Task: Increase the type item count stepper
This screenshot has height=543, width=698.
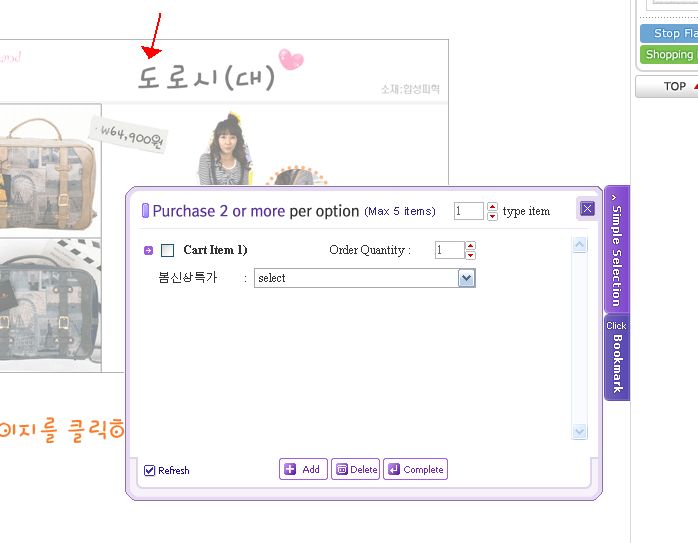Action: pyautogui.click(x=492, y=207)
